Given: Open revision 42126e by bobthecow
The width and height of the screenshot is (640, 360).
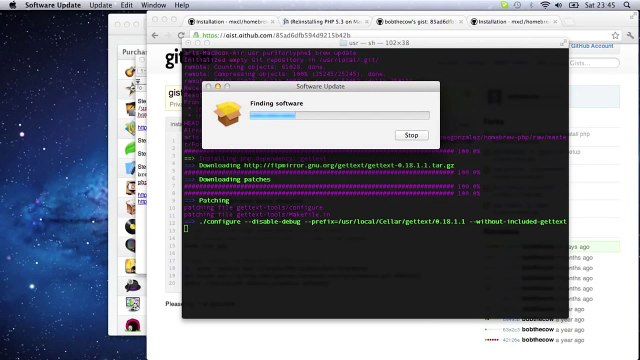Looking at the screenshot, I should tap(511, 340).
